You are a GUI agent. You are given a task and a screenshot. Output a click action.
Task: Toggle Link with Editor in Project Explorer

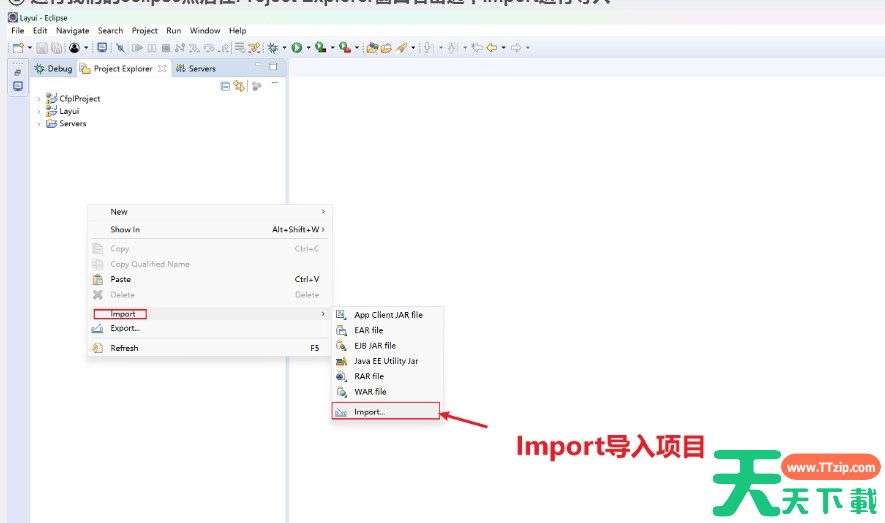click(239, 86)
